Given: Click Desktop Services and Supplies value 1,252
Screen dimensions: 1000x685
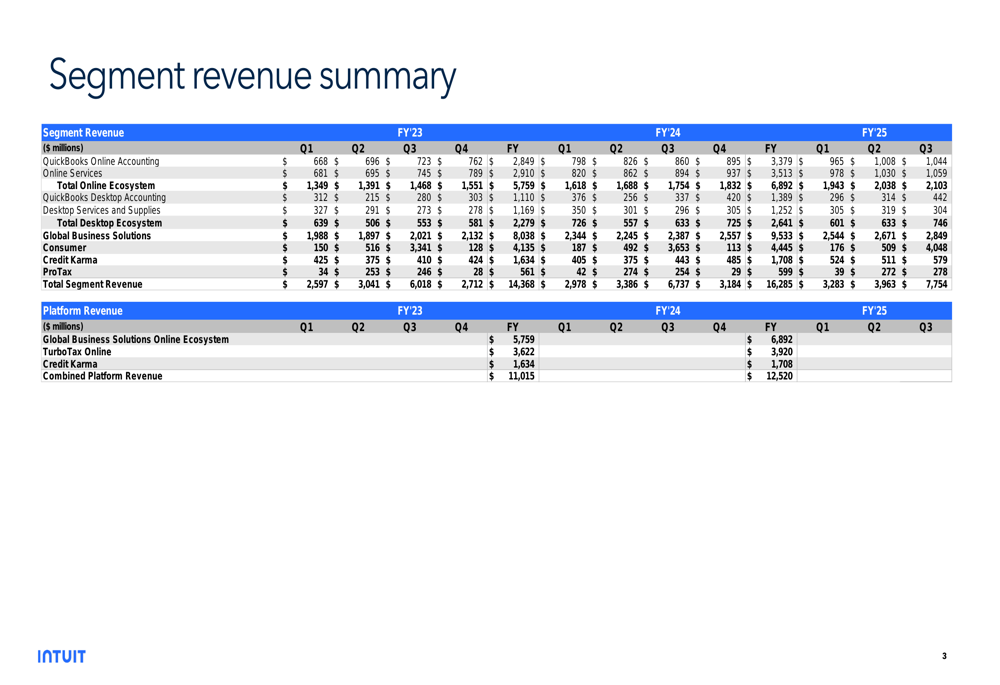Looking at the screenshot, I should click(x=782, y=210).
